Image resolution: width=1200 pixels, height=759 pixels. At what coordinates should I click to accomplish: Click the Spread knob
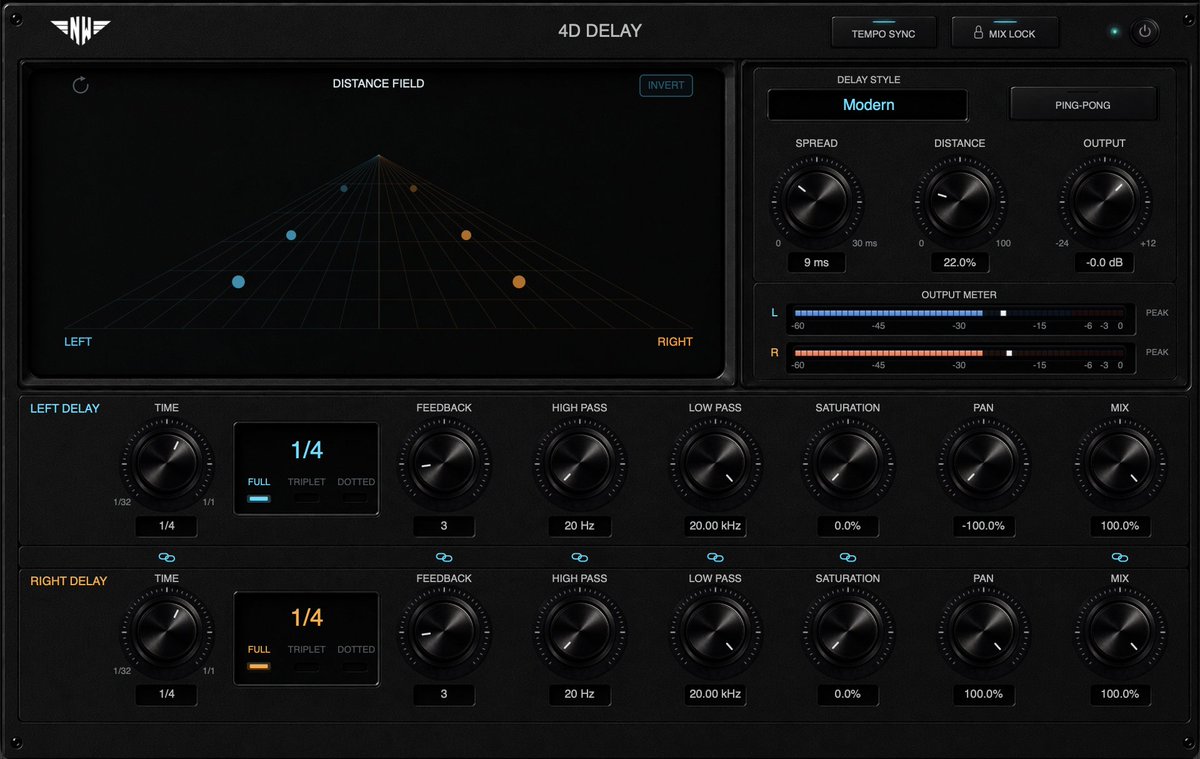click(816, 201)
